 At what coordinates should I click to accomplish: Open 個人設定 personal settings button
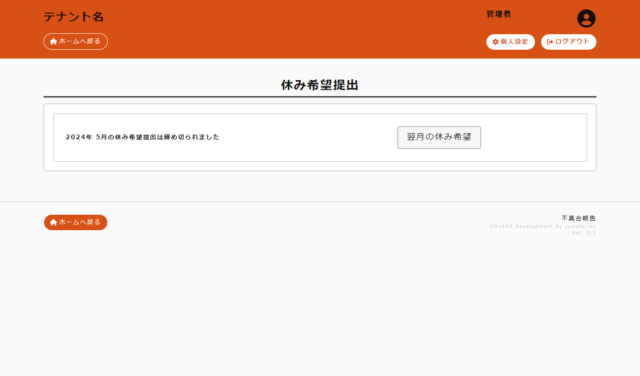510,42
